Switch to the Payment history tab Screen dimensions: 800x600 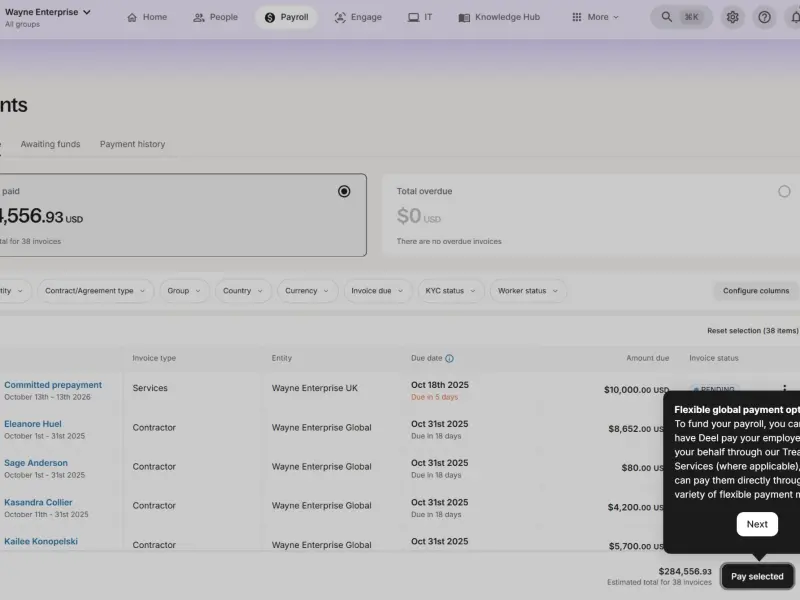click(x=133, y=144)
